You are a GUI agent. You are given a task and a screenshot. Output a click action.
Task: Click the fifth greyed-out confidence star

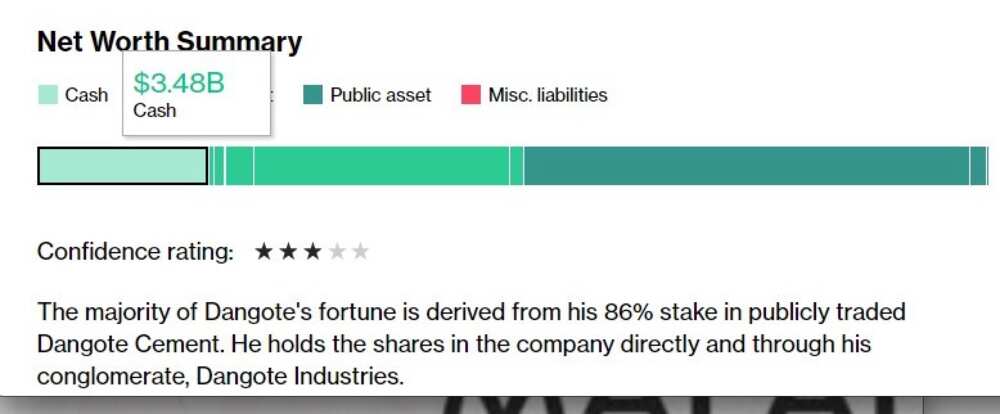(360, 251)
